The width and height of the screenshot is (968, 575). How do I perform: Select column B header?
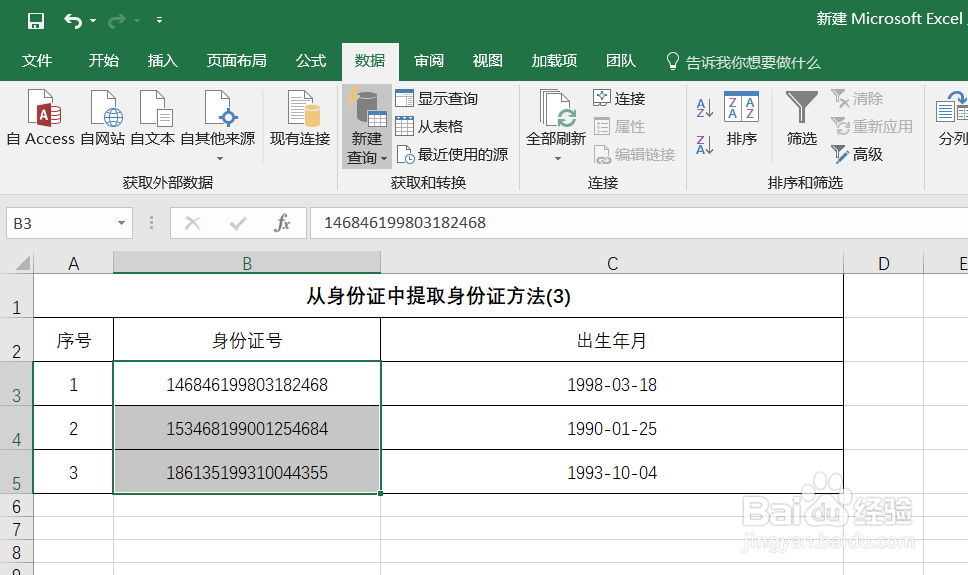pyautogui.click(x=247, y=264)
